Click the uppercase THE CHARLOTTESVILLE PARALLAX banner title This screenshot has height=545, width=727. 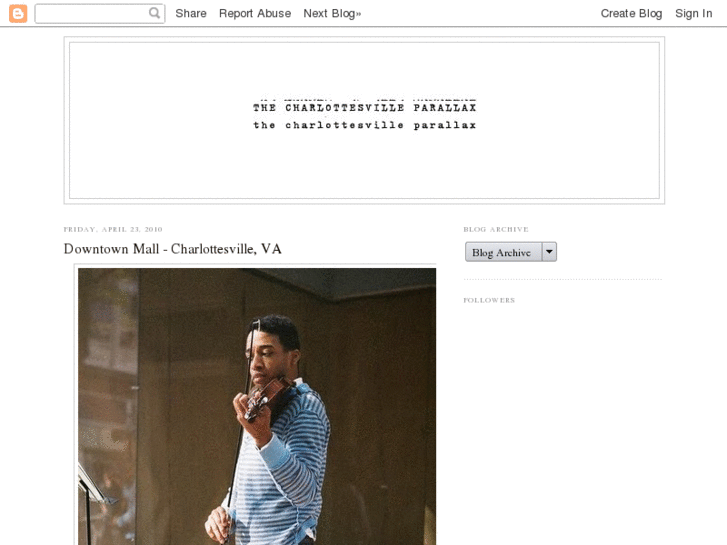(x=364, y=108)
